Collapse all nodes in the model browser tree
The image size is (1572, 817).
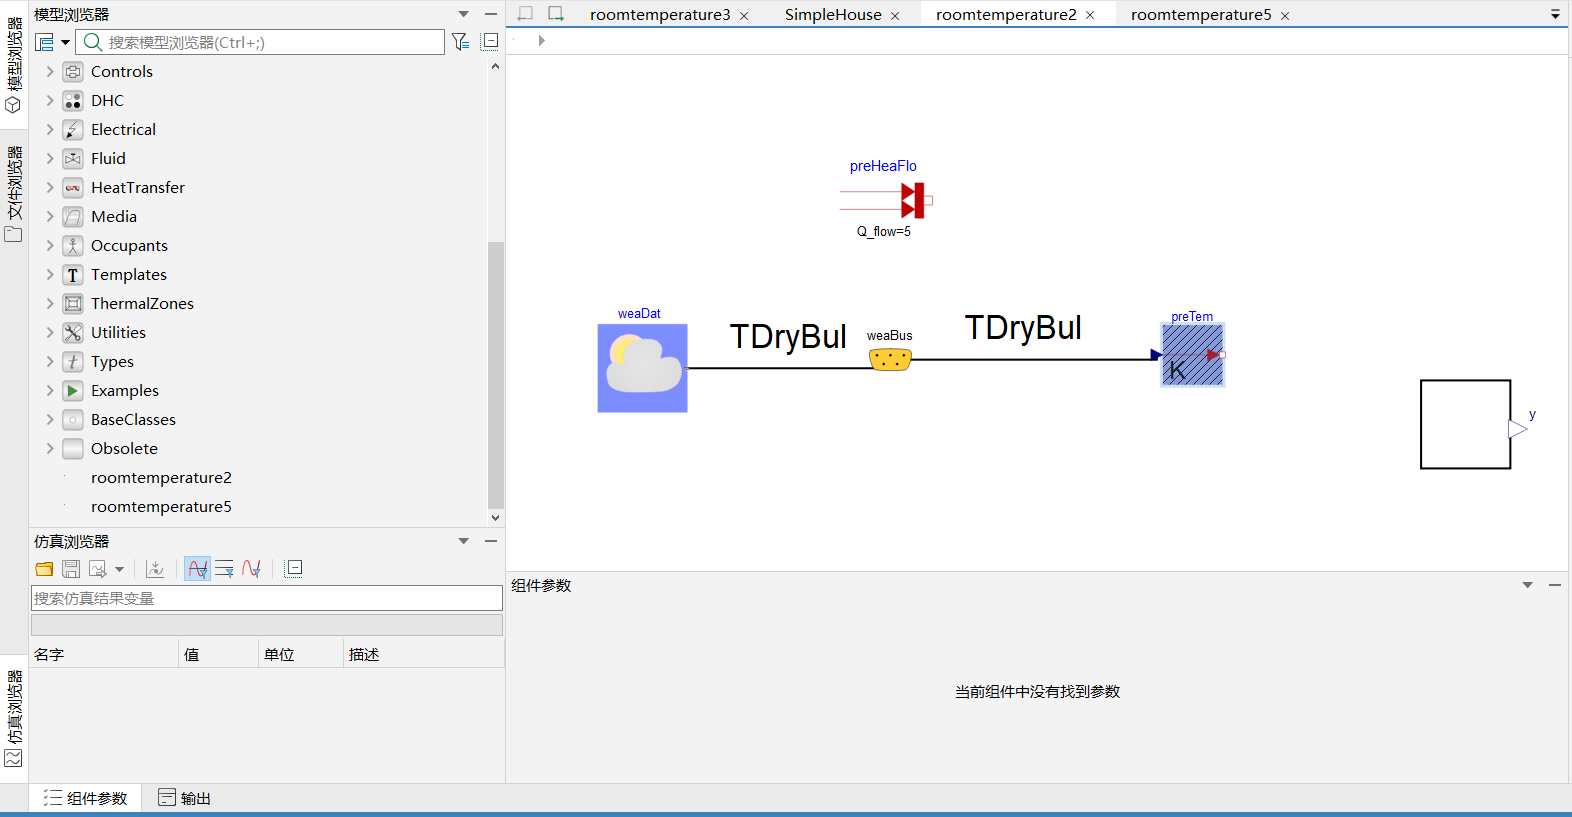pos(490,42)
